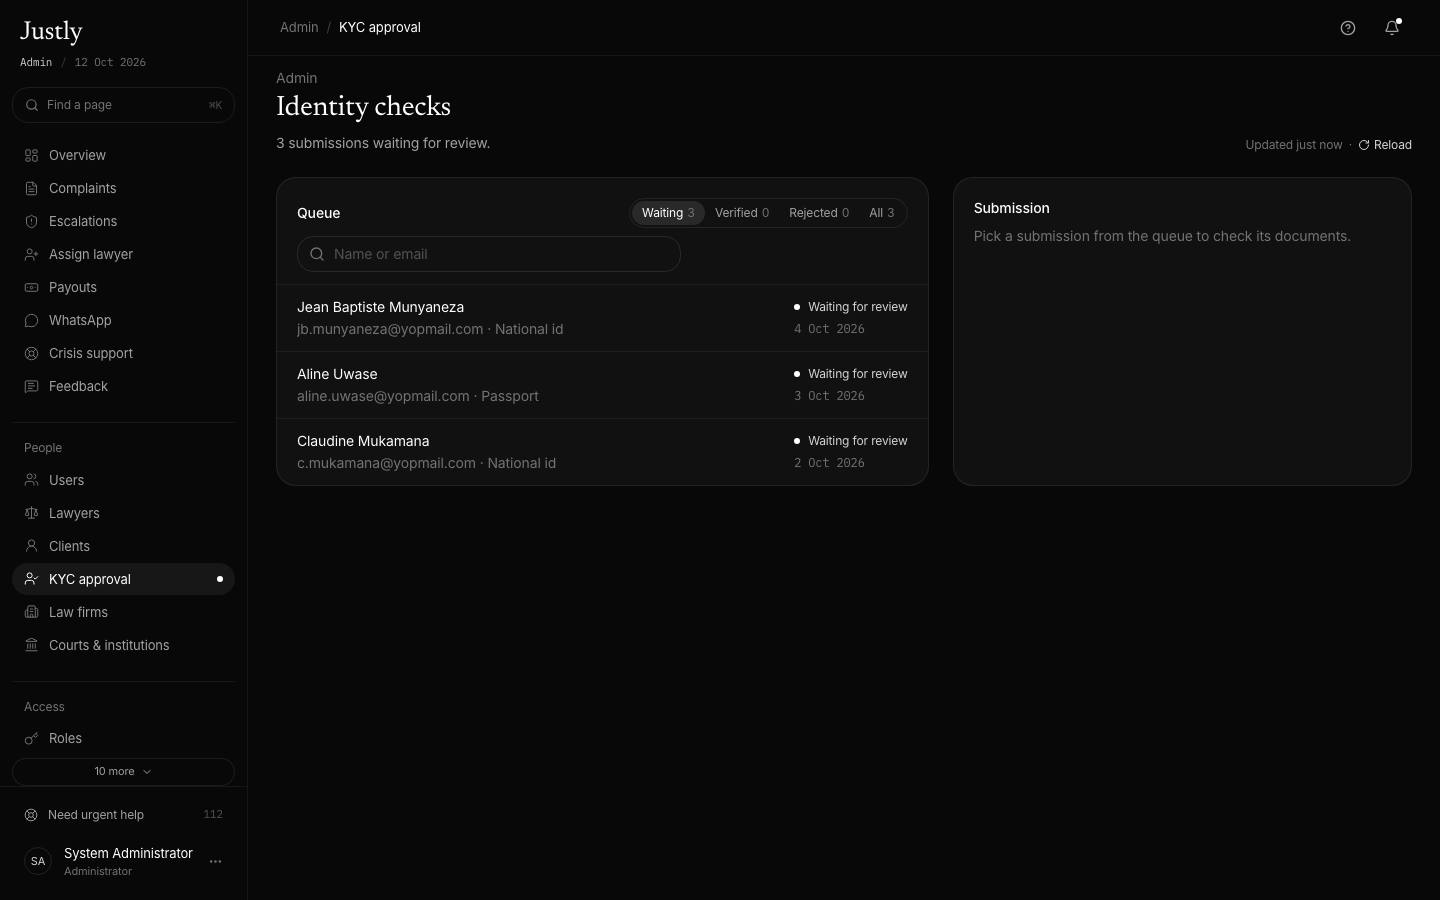This screenshot has width=1440, height=900.
Task: Open Escalations from the sidebar
Action: pyautogui.click(x=123, y=221)
